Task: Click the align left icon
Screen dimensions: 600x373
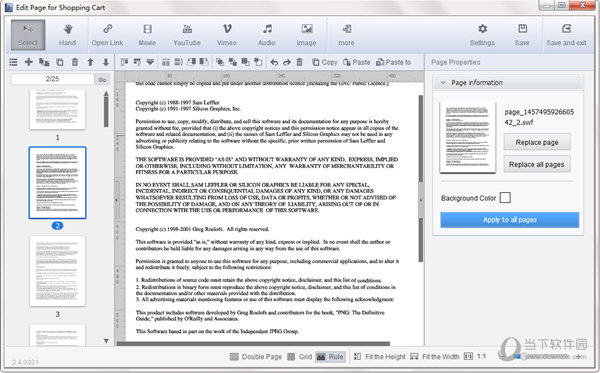Action: (124, 62)
